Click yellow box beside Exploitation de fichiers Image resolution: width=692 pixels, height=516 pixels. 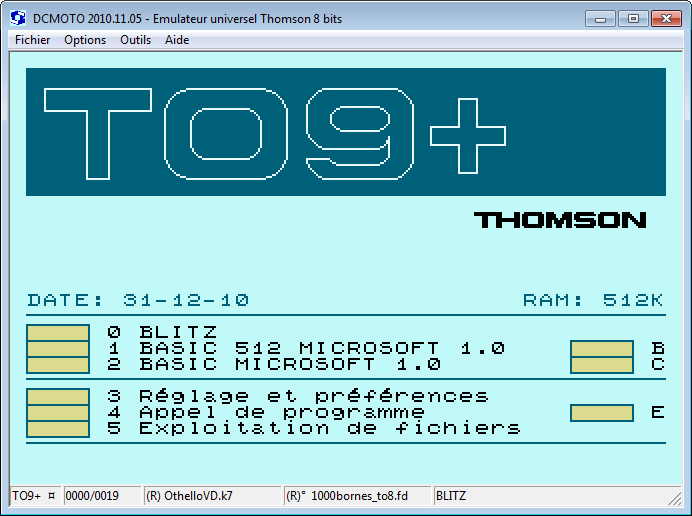(x=58, y=429)
